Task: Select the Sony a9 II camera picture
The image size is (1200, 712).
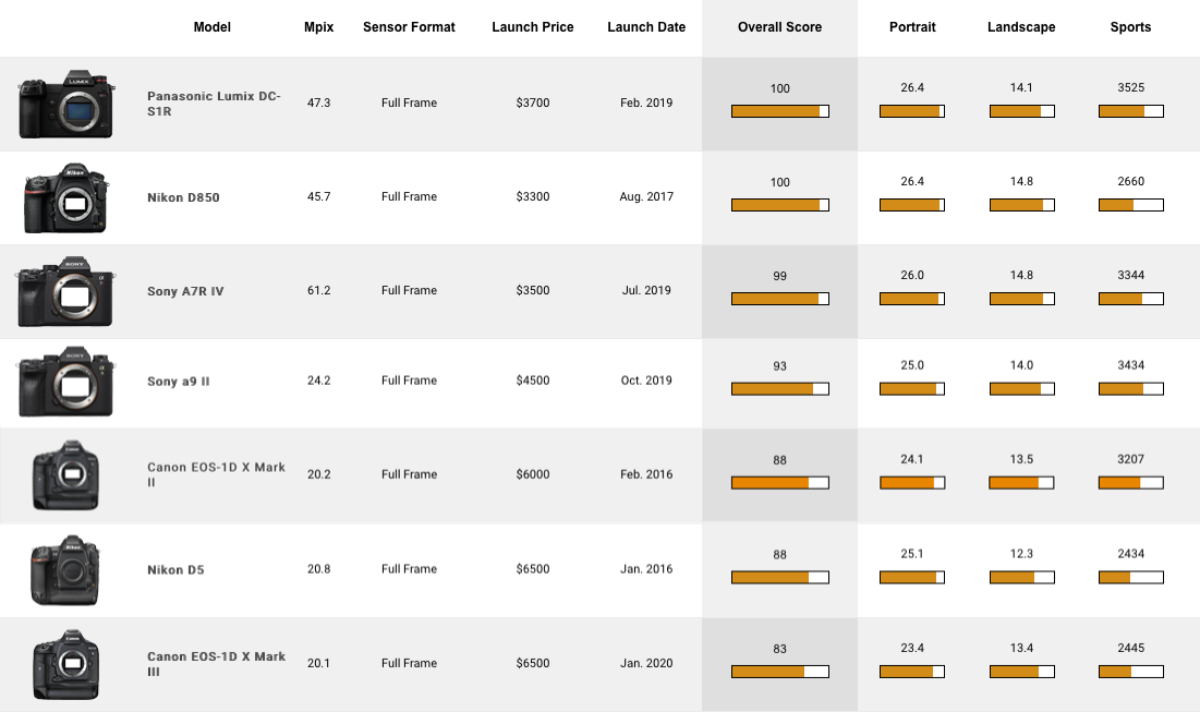Action: click(x=66, y=381)
